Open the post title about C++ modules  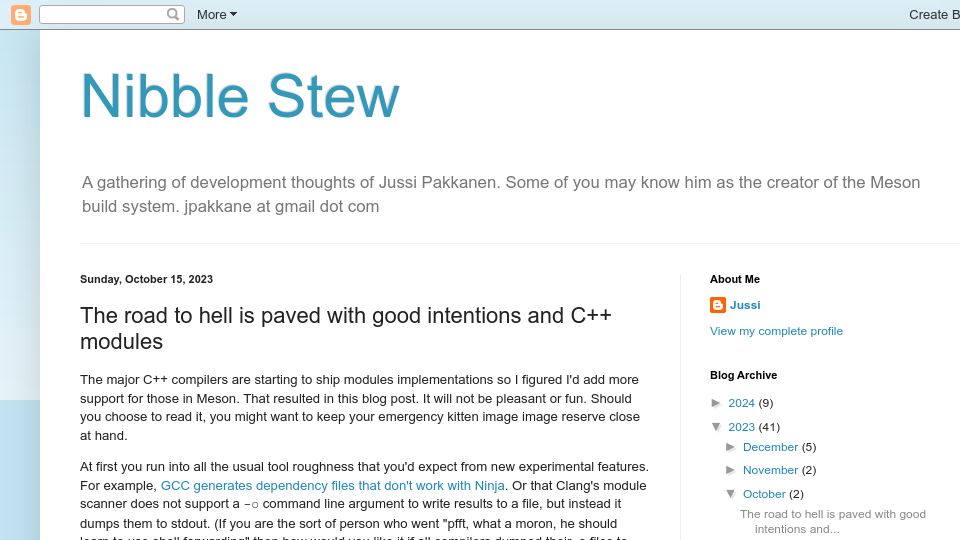(346, 328)
